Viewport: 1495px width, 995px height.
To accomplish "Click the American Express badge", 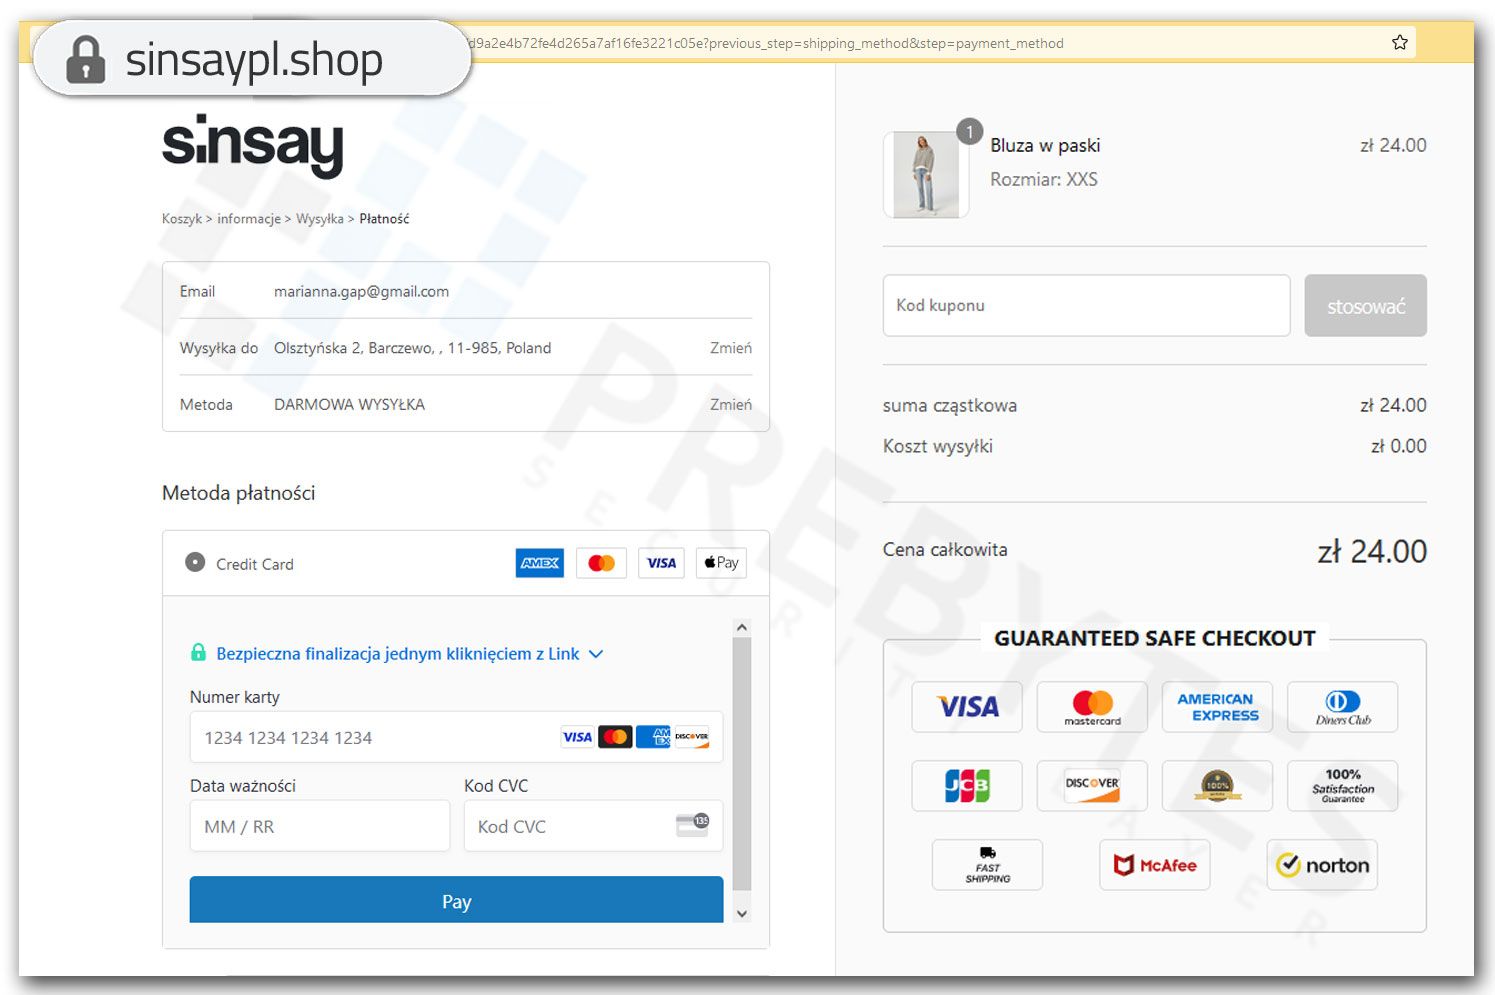I will (1217, 707).
